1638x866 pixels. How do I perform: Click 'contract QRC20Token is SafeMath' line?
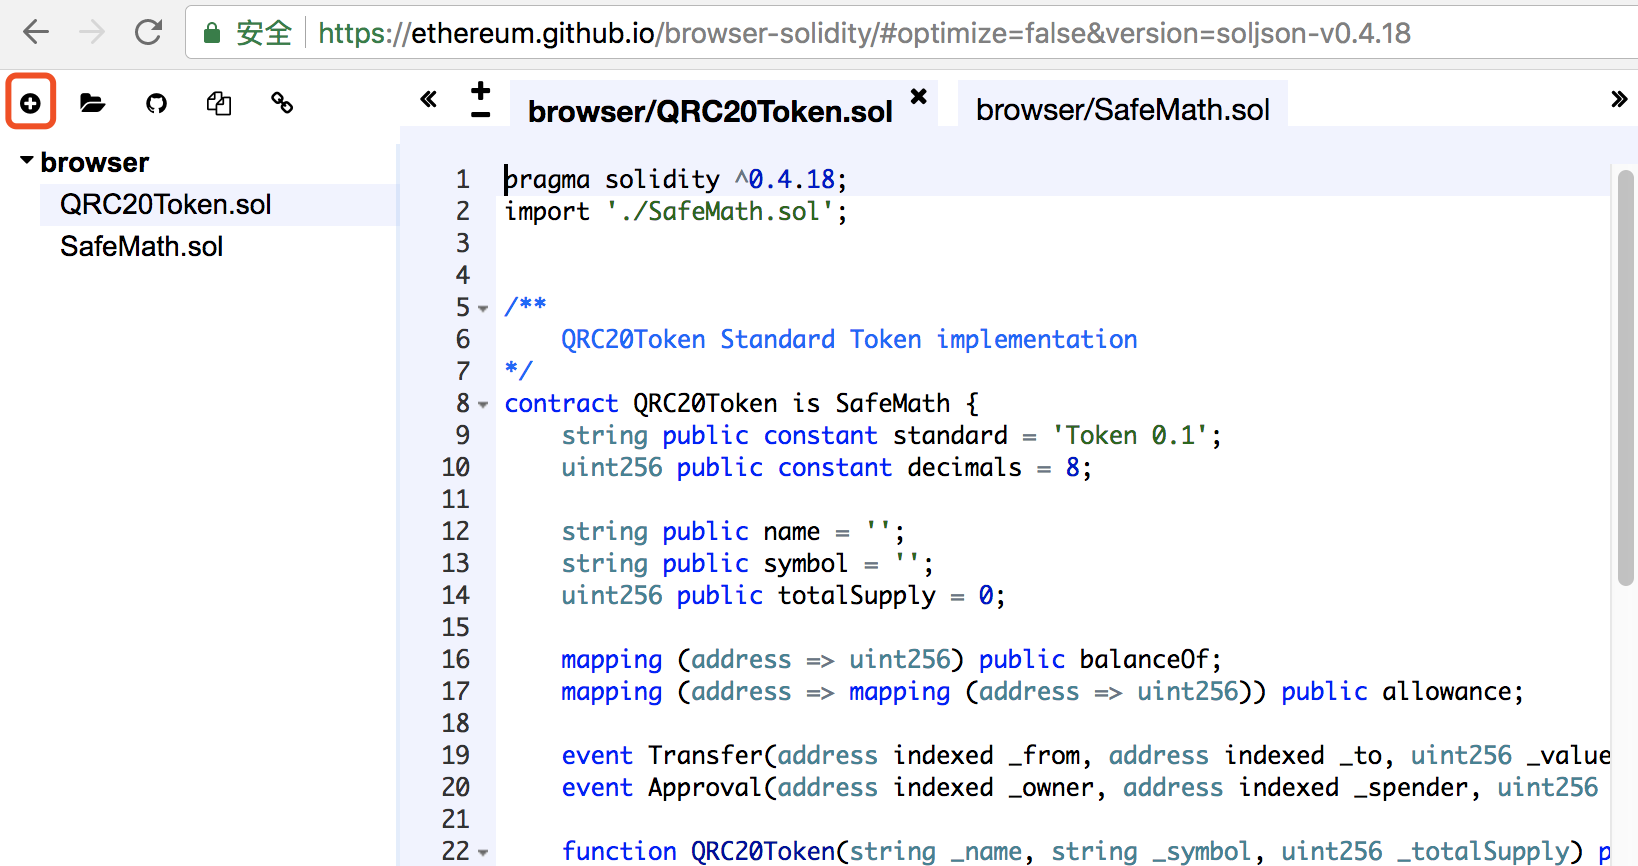click(x=741, y=403)
